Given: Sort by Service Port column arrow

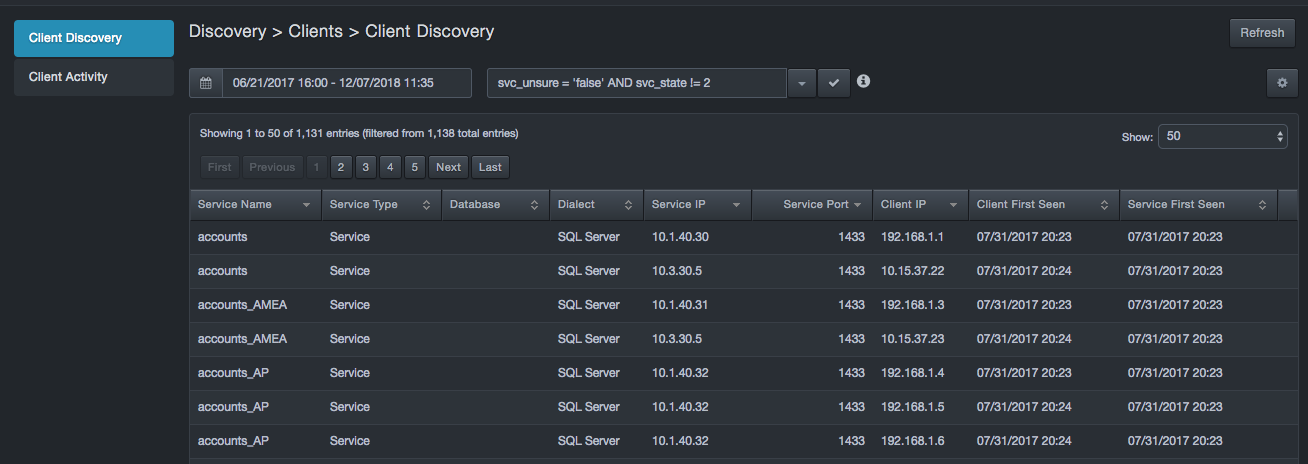Looking at the screenshot, I should click(x=858, y=205).
